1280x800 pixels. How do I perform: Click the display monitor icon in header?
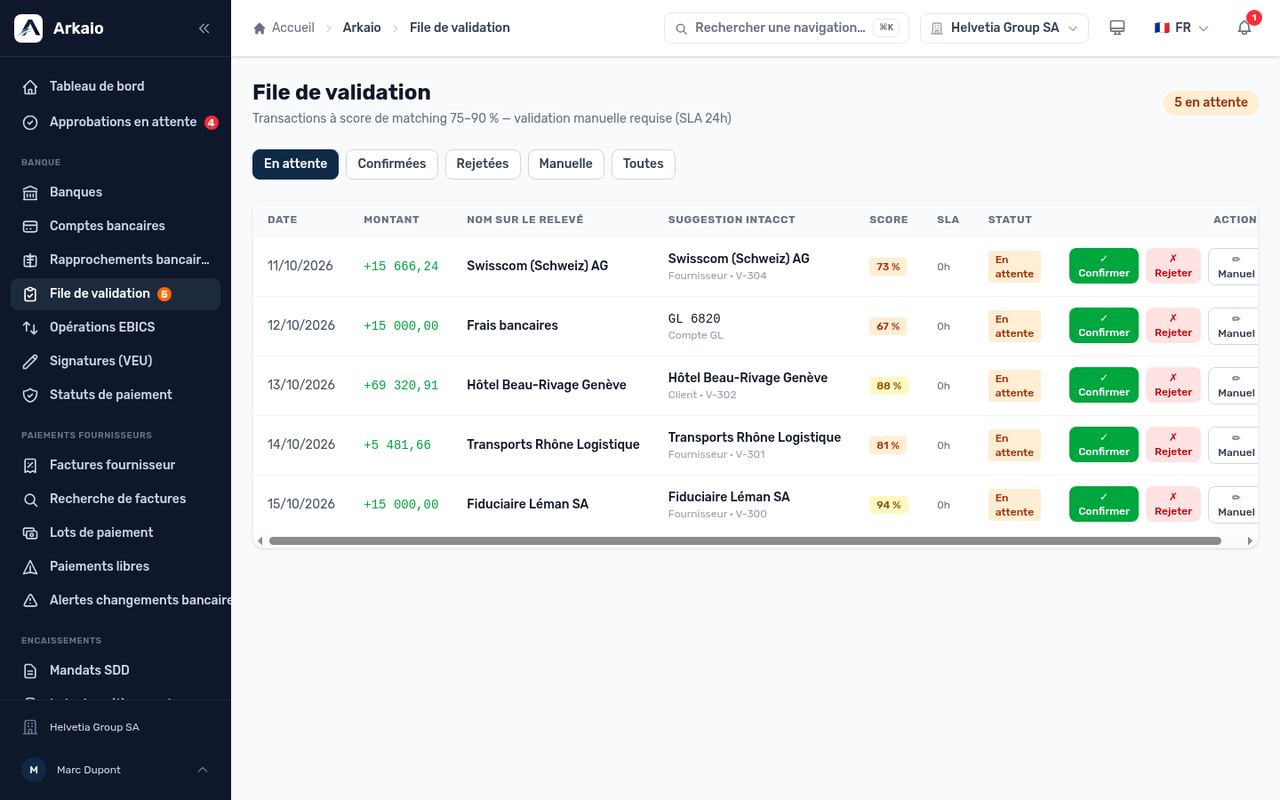[1118, 28]
